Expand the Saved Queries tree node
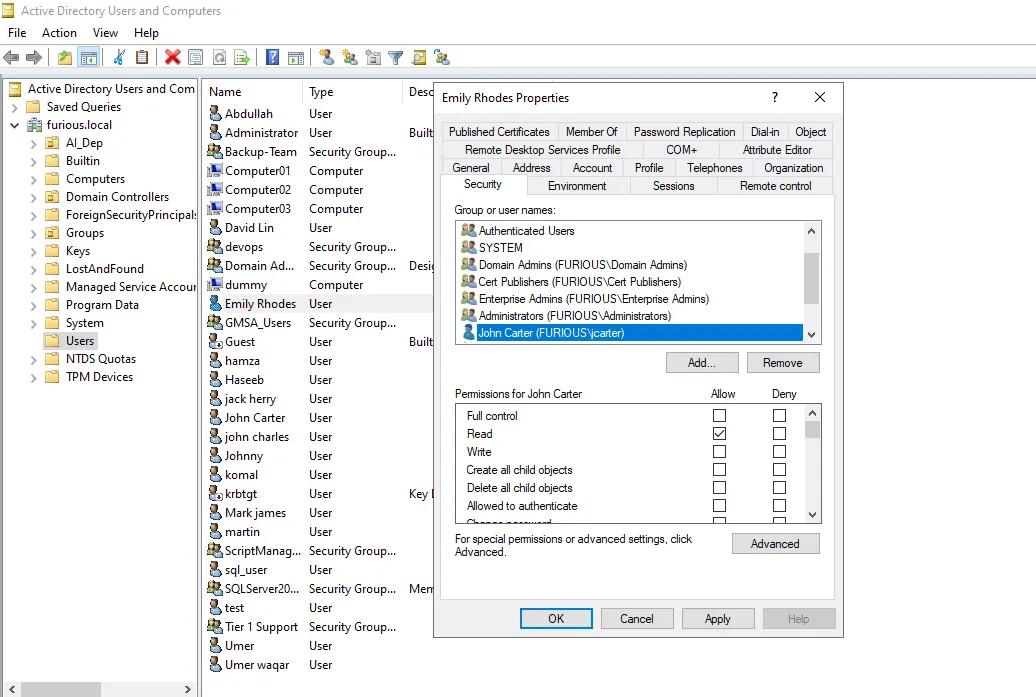 [x=15, y=107]
